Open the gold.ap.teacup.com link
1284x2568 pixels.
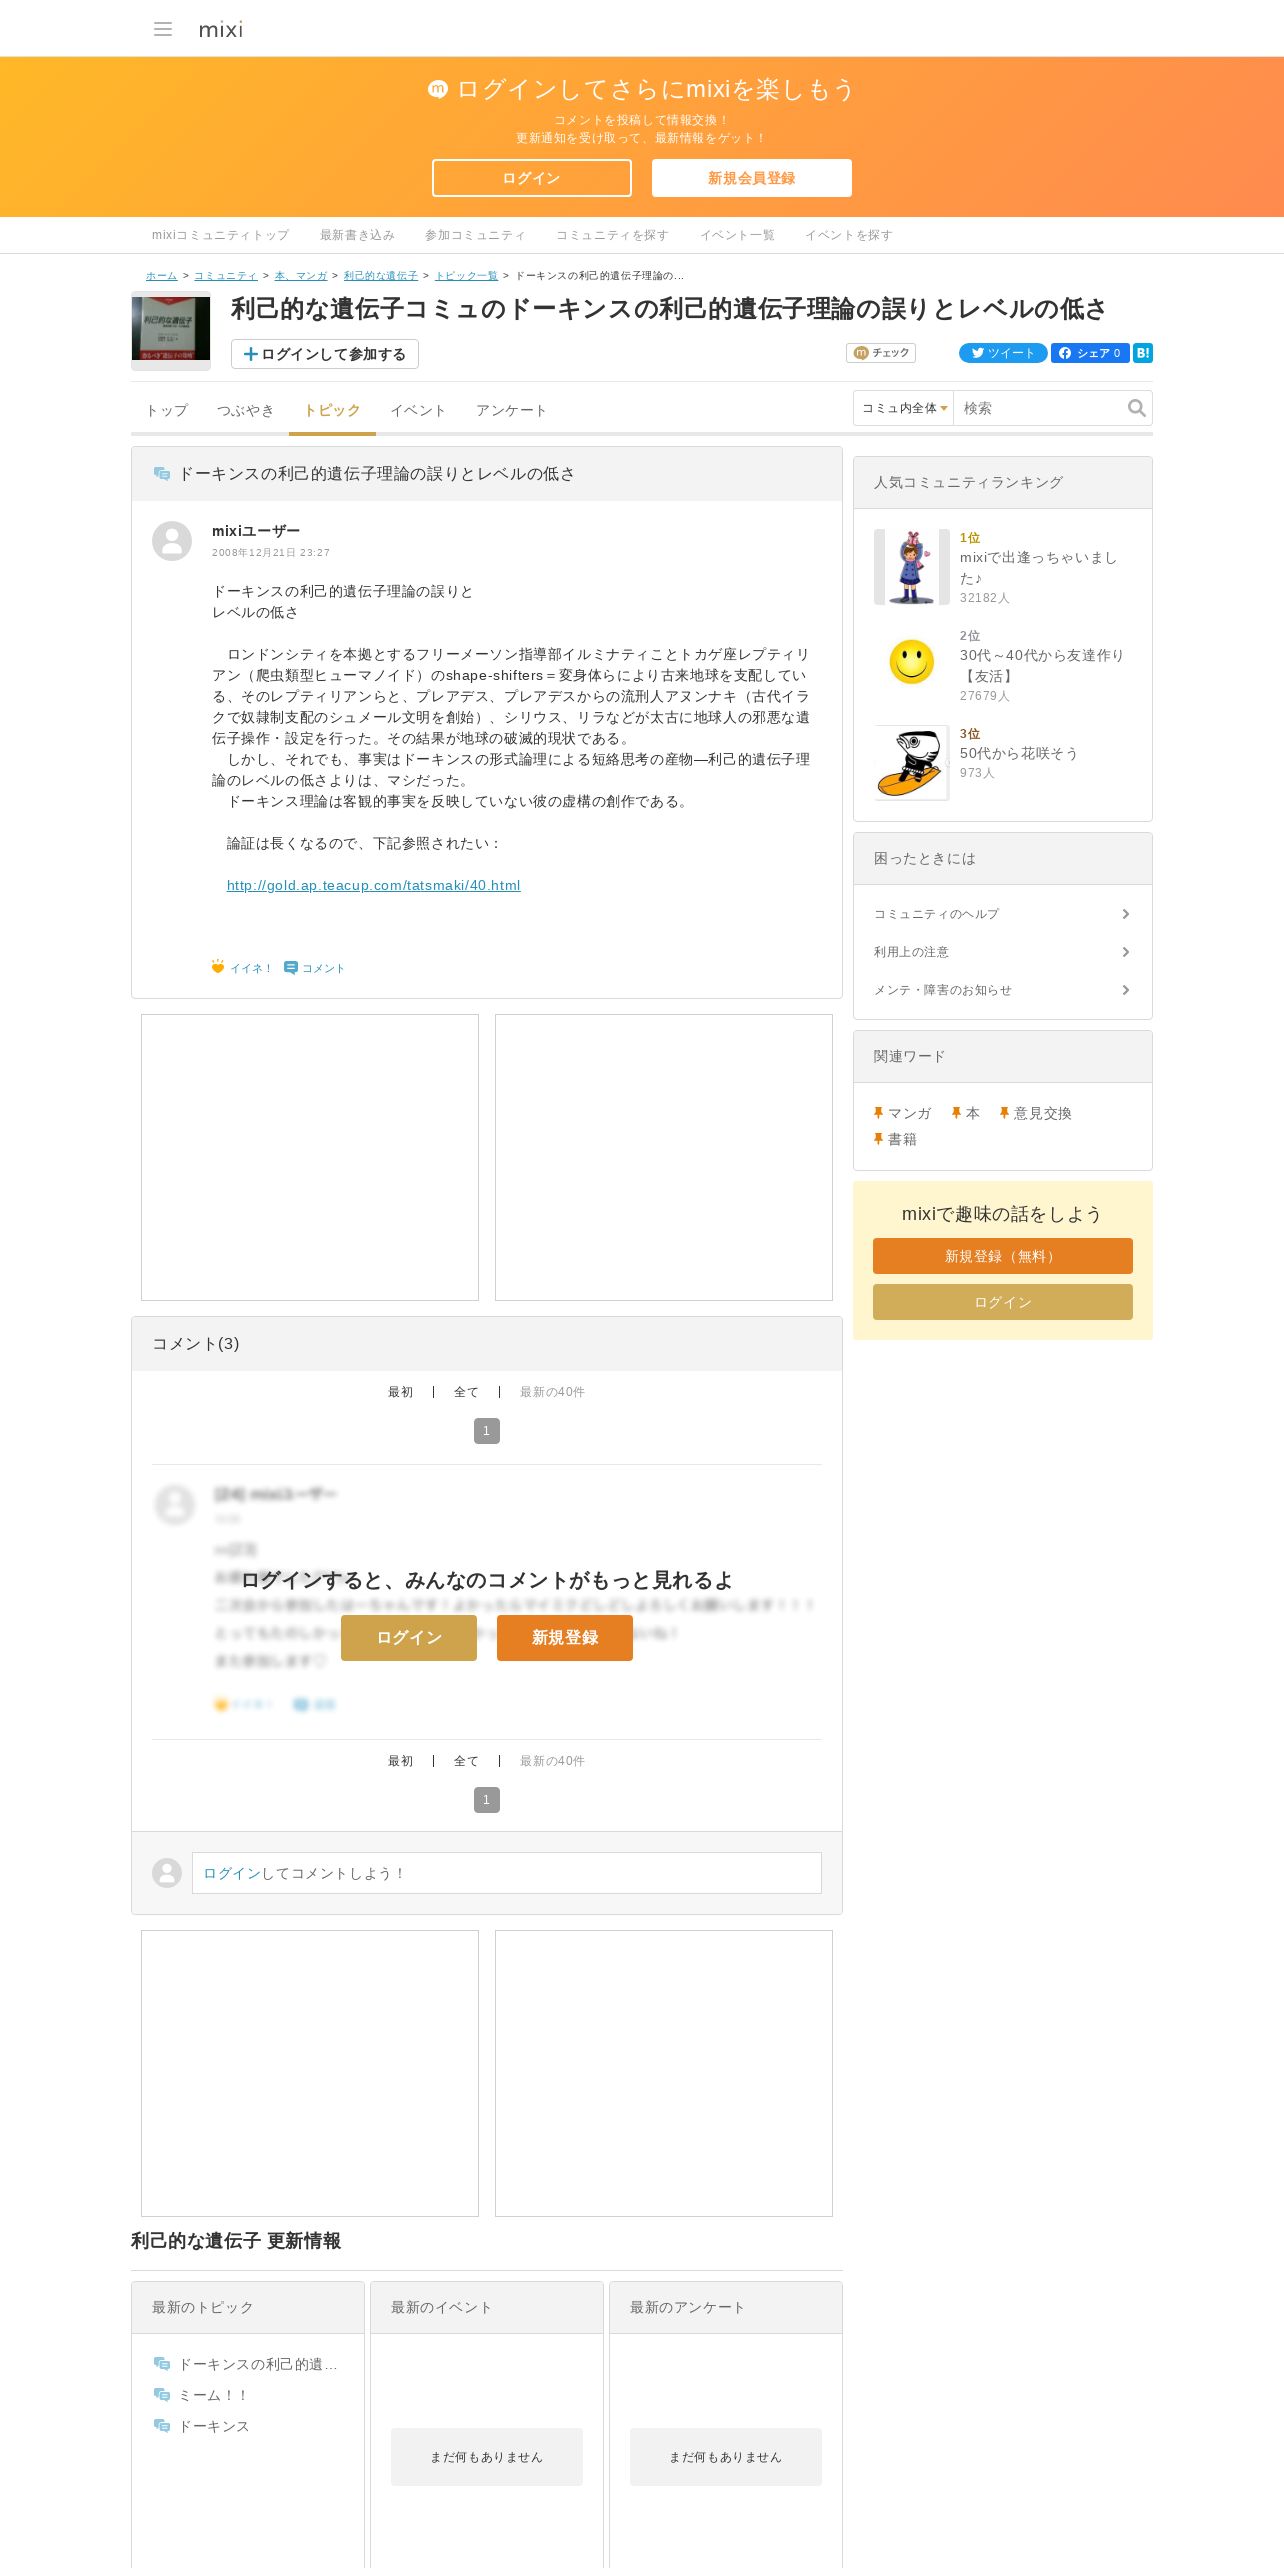point(374,885)
